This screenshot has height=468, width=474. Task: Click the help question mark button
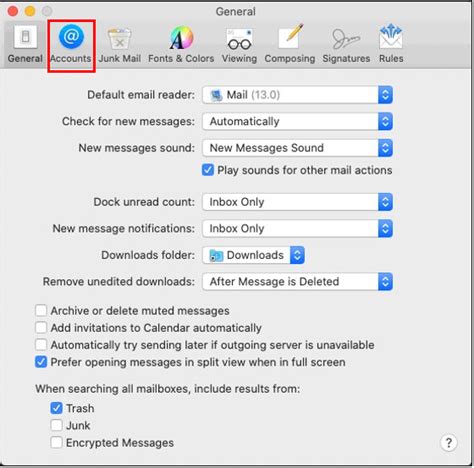click(x=449, y=443)
